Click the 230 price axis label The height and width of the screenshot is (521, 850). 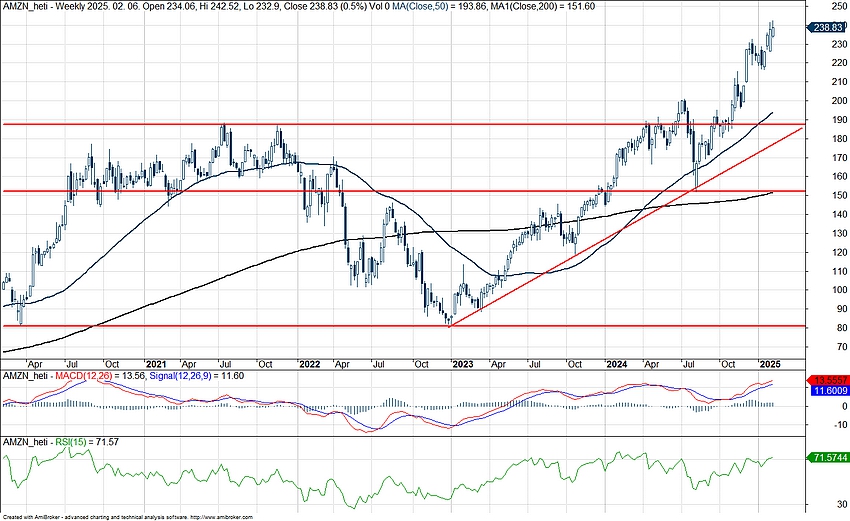click(x=840, y=44)
